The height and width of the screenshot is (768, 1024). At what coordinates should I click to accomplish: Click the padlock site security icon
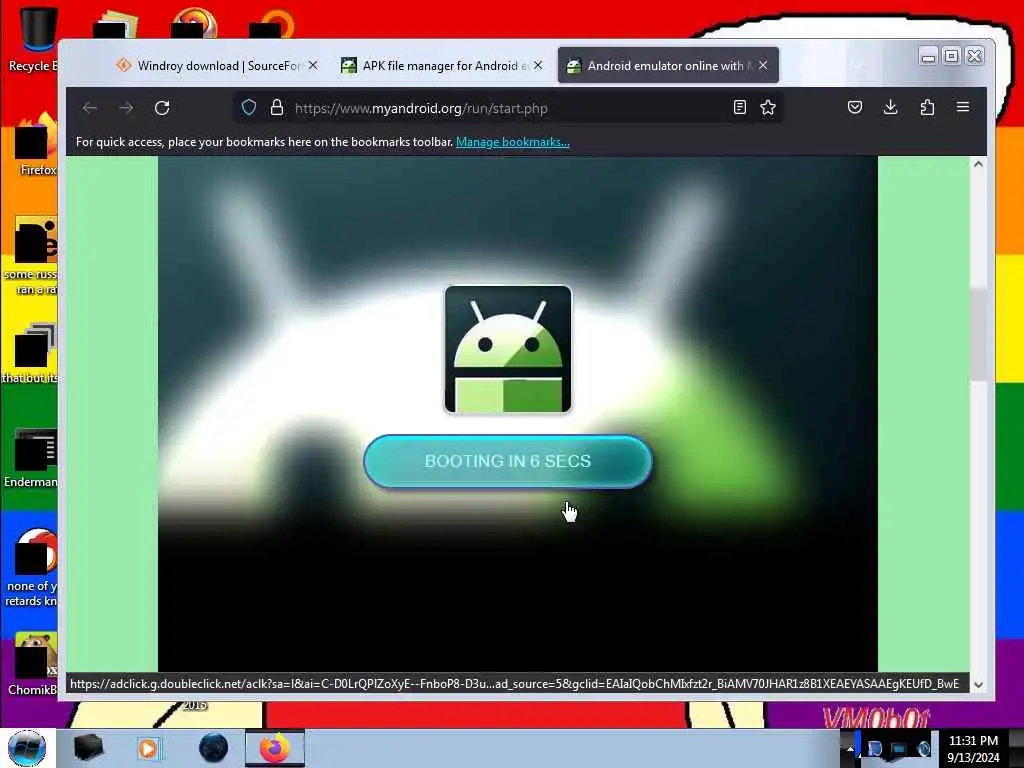(277, 108)
